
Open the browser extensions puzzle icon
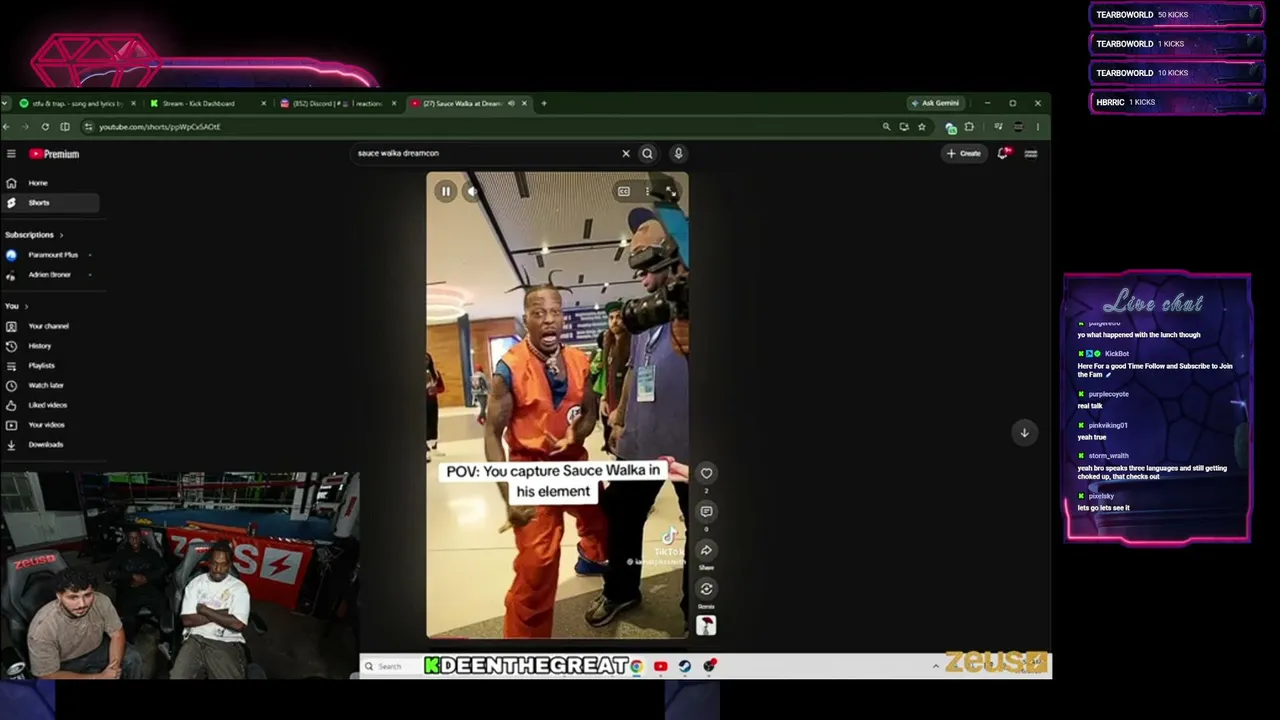pyautogui.click(x=969, y=127)
